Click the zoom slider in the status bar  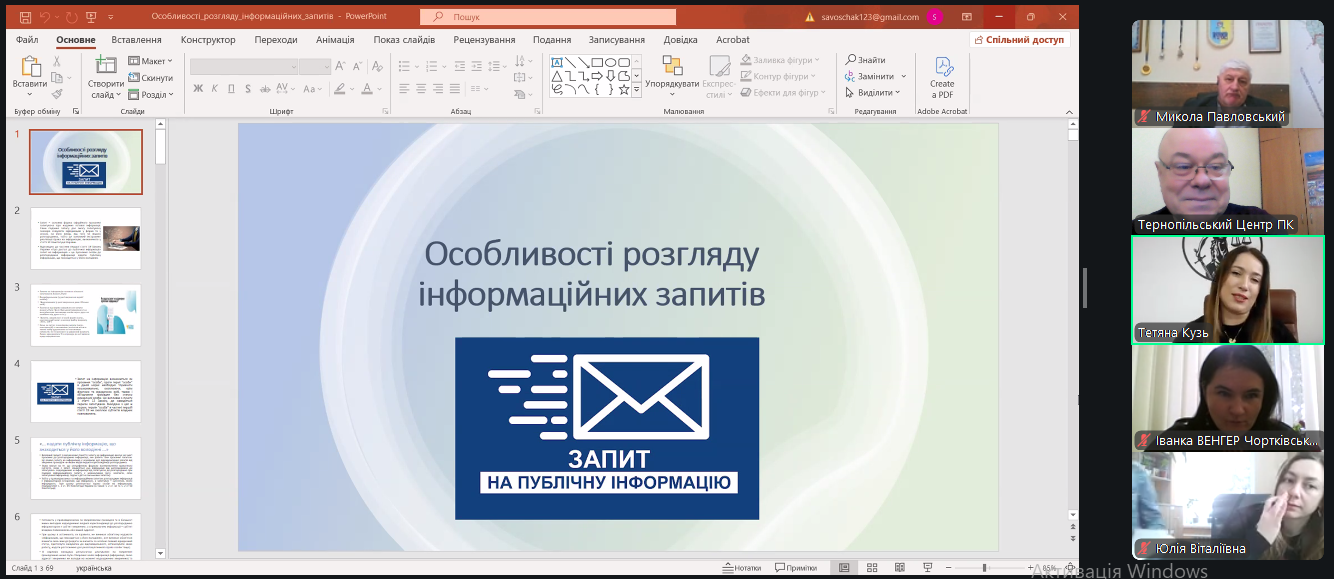coord(983,568)
